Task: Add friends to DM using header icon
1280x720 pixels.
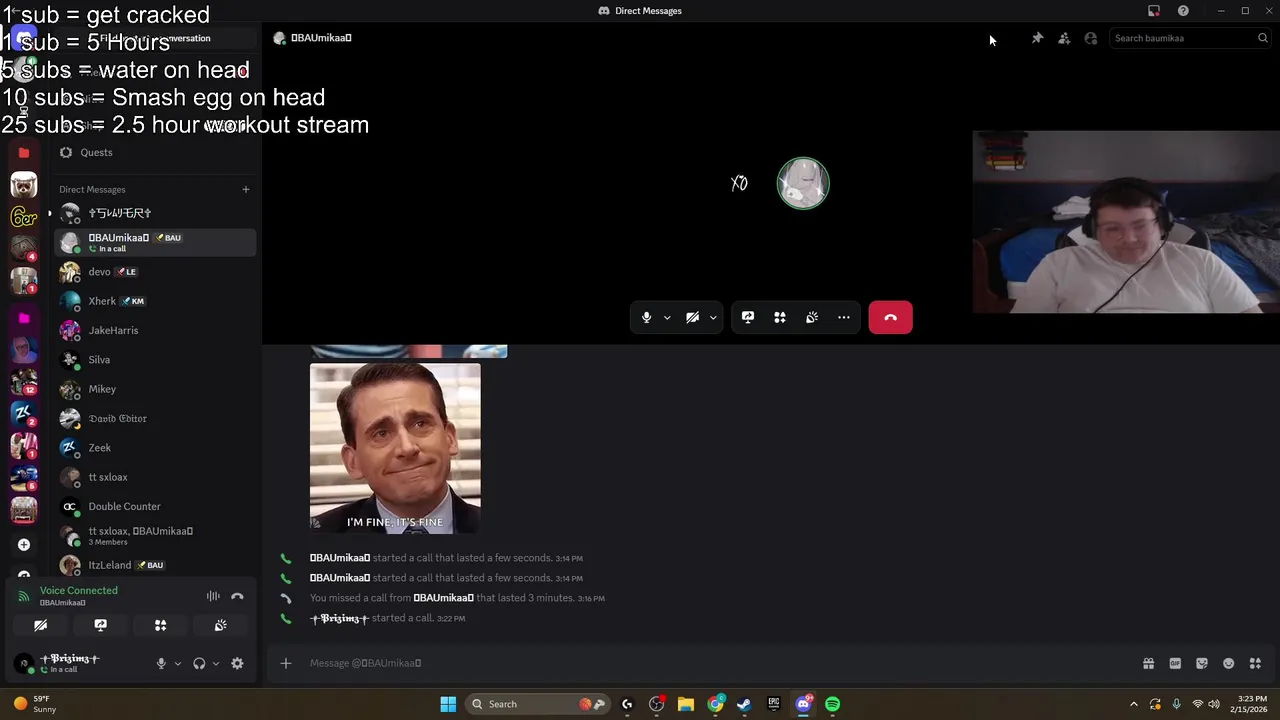Action: (1064, 38)
